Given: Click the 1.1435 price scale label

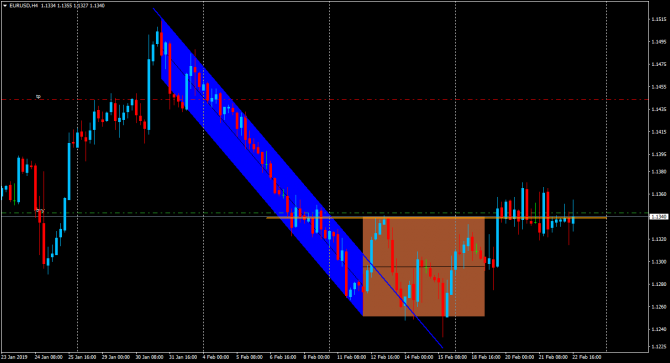Looking at the screenshot, I should coord(658,109).
